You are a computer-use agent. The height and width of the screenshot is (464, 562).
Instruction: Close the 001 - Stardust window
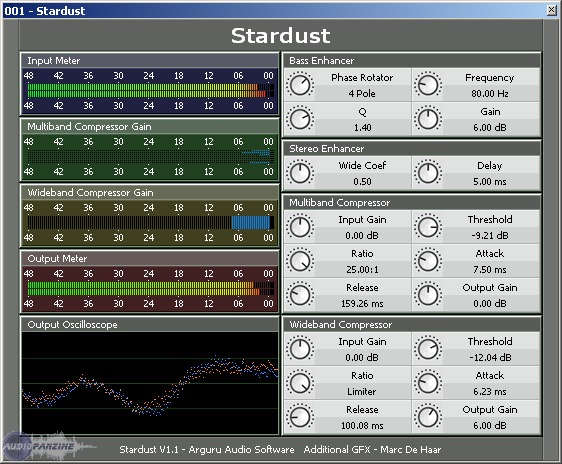coord(552,10)
